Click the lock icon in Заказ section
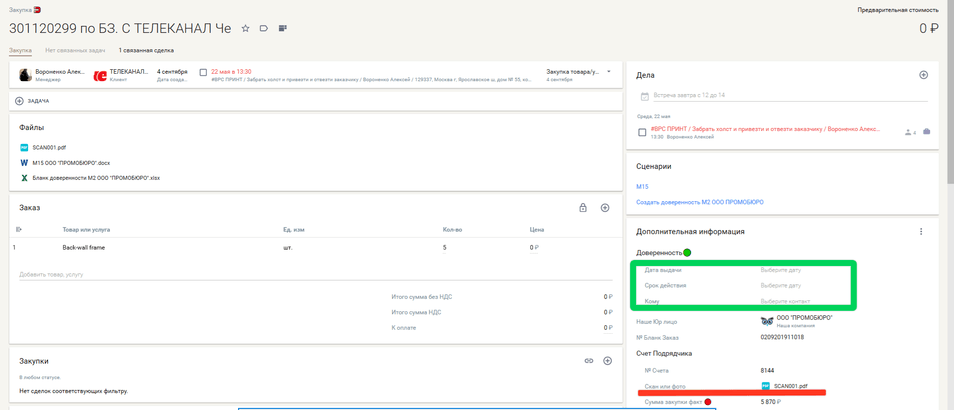The width and height of the screenshot is (954, 410). click(583, 208)
